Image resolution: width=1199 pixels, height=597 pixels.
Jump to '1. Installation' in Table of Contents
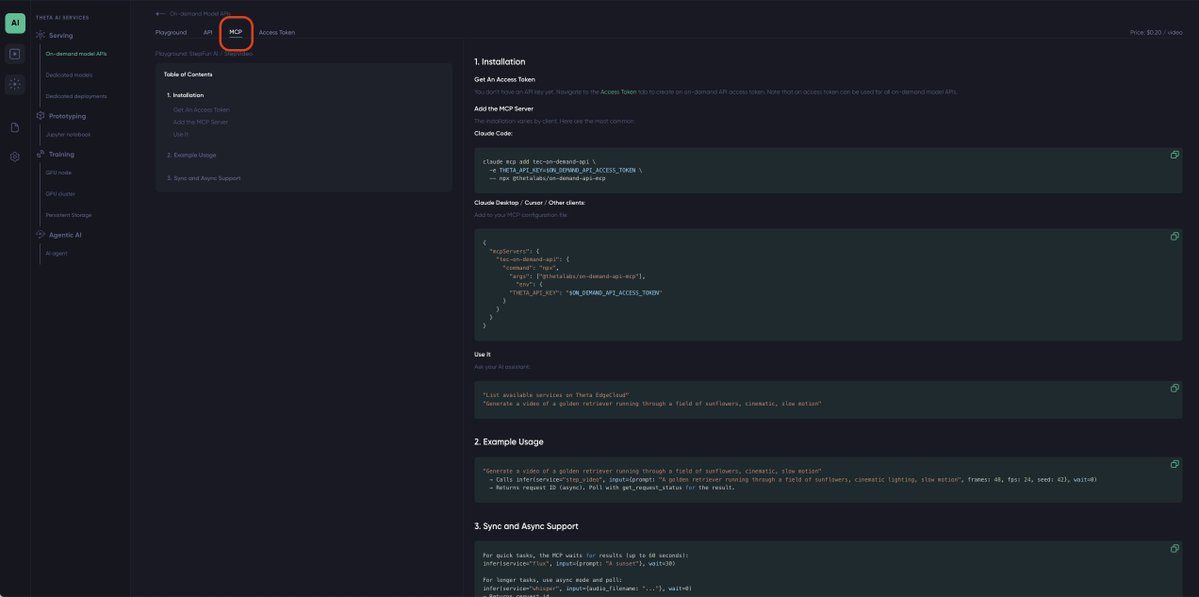(x=185, y=95)
